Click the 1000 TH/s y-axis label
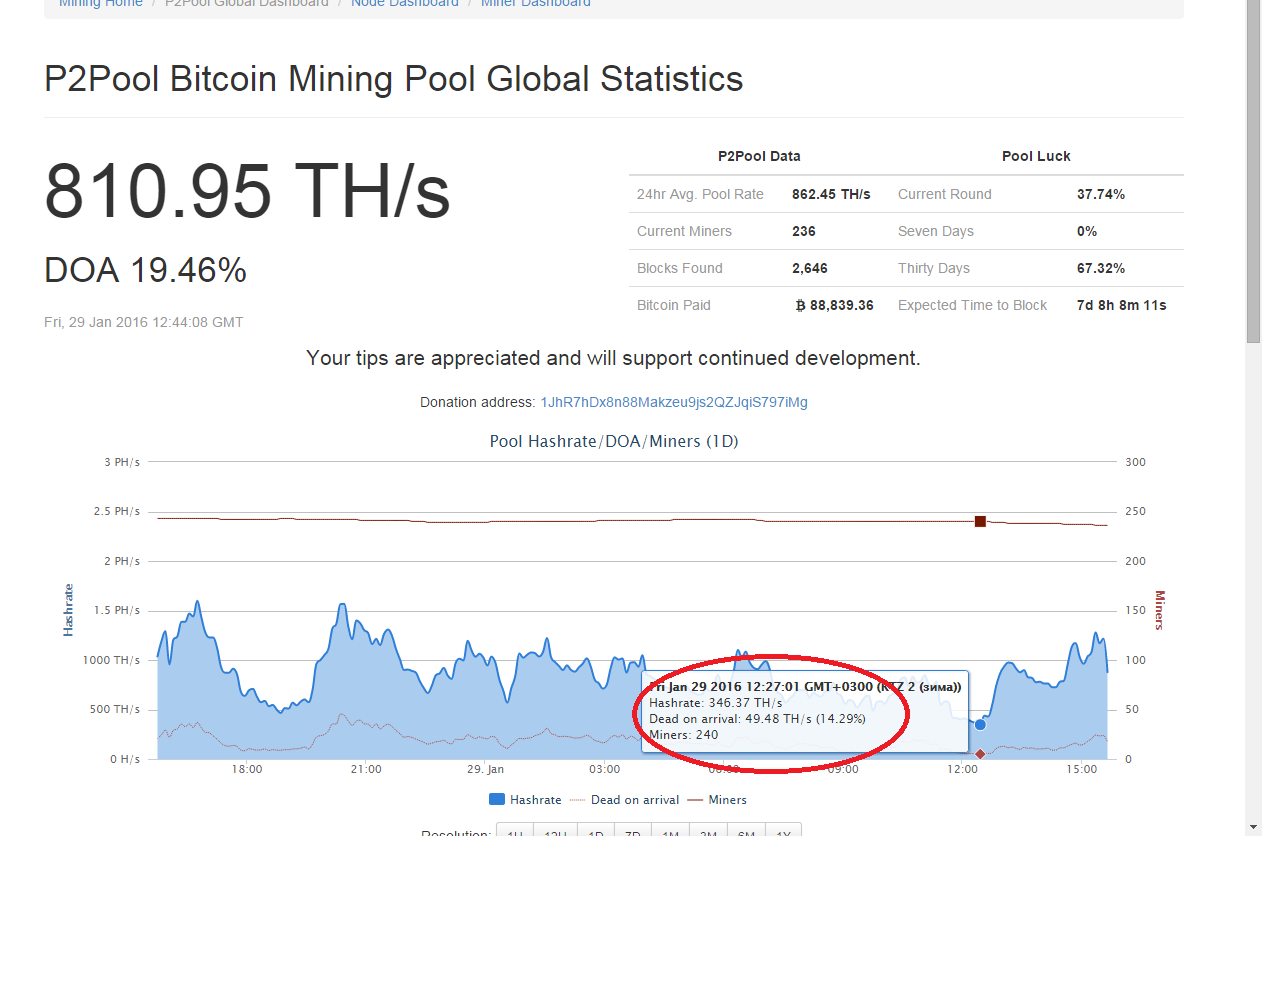1280x984 pixels. [x=111, y=660]
